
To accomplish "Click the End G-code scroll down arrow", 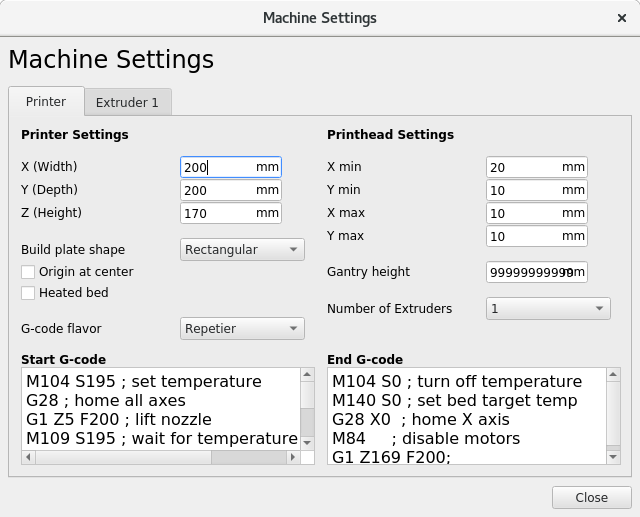I will tap(613, 457).
